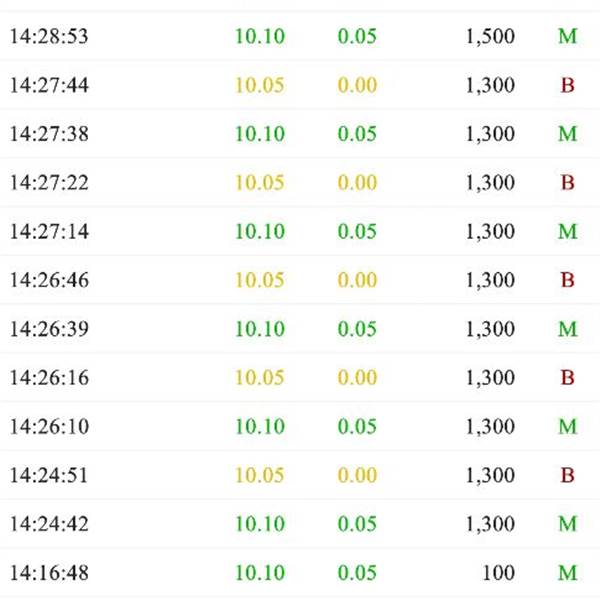Viewport: 600px width, 600px height.
Task: Select the 14:27:22 timestamp
Action: (x=49, y=183)
